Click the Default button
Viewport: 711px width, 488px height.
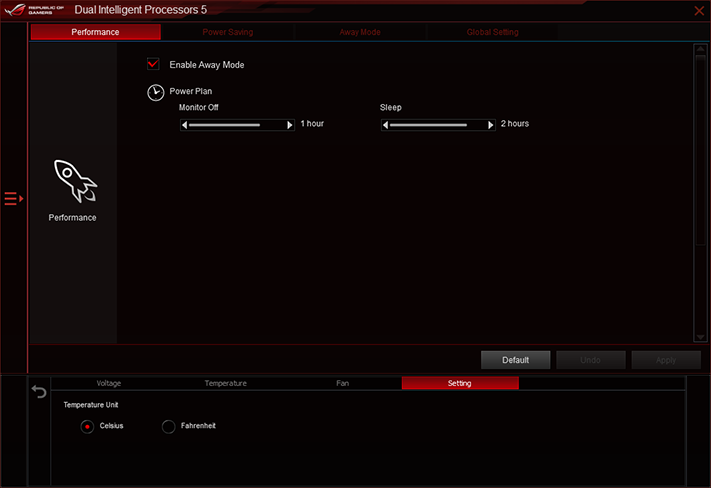pyautogui.click(x=516, y=360)
